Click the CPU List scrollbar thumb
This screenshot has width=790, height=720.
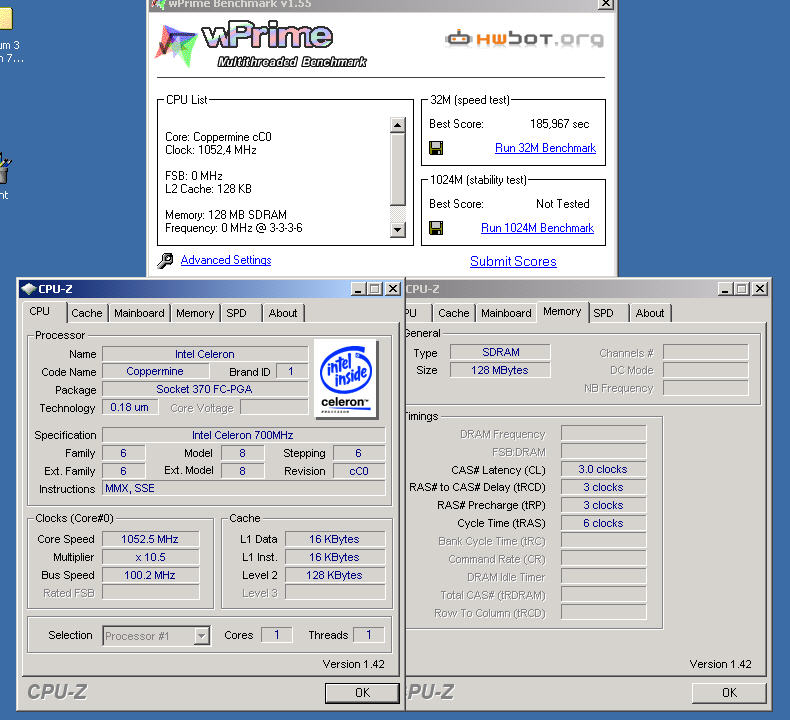click(398, 169)
